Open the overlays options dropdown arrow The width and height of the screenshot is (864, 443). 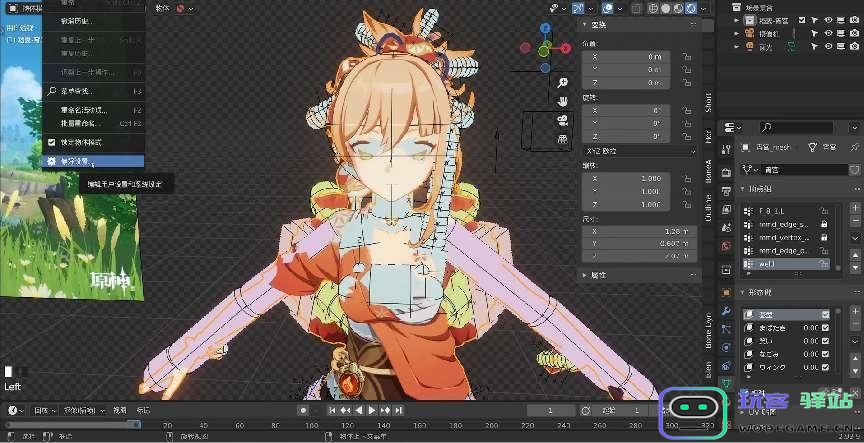point(620,8)
